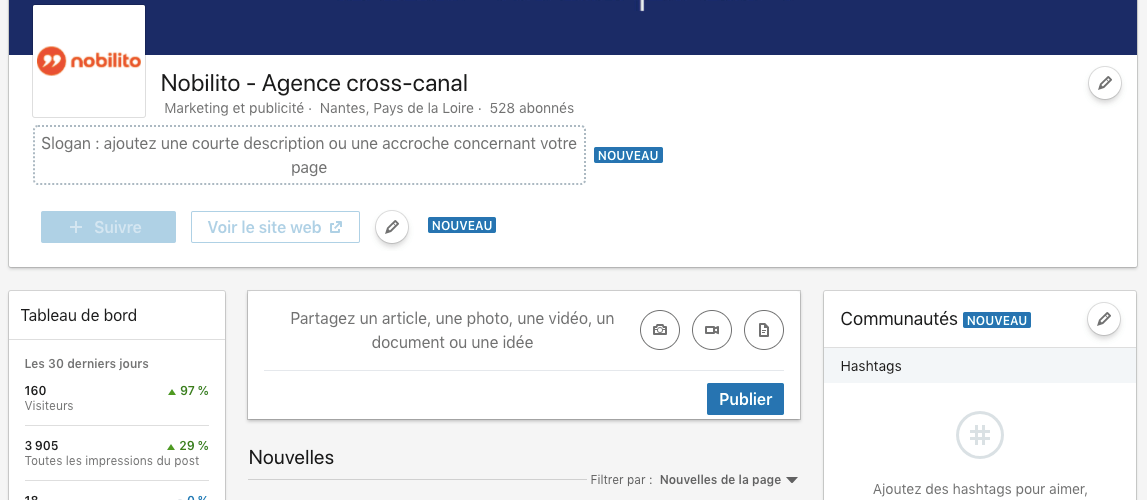Click the document icon to upload a file

(764, 330)
